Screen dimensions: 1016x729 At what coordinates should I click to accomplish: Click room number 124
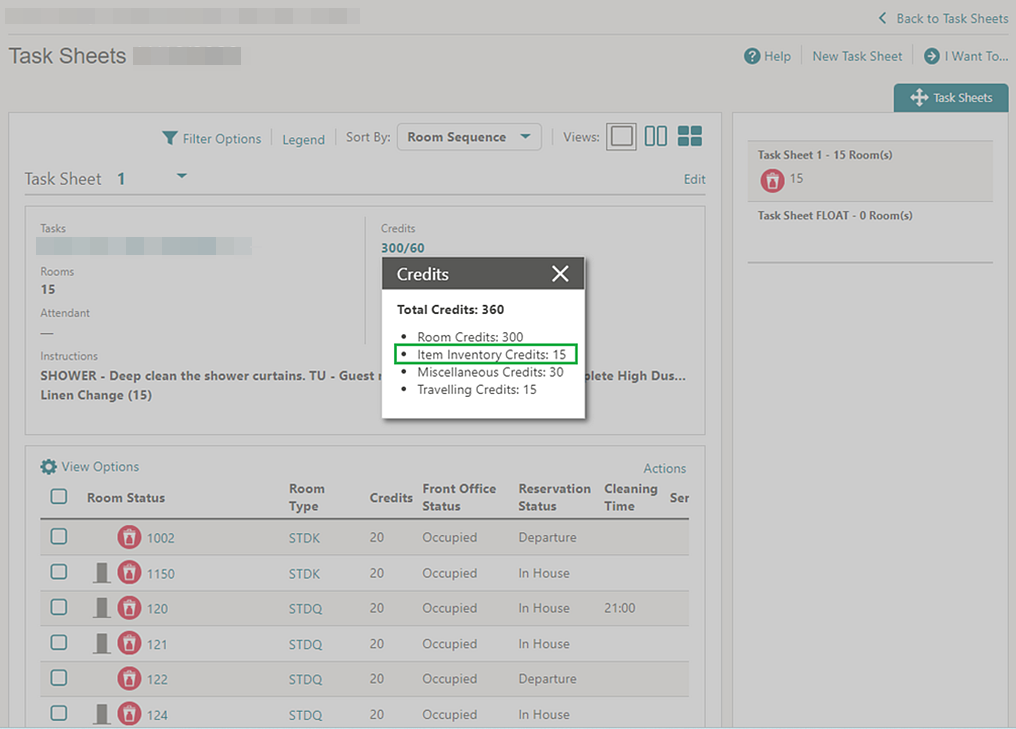(x=157, y=715)
